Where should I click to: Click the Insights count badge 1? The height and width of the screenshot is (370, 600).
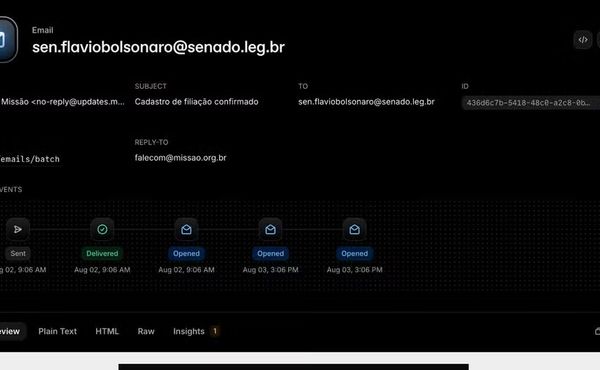pyautogui.click(x=215, y=331)
